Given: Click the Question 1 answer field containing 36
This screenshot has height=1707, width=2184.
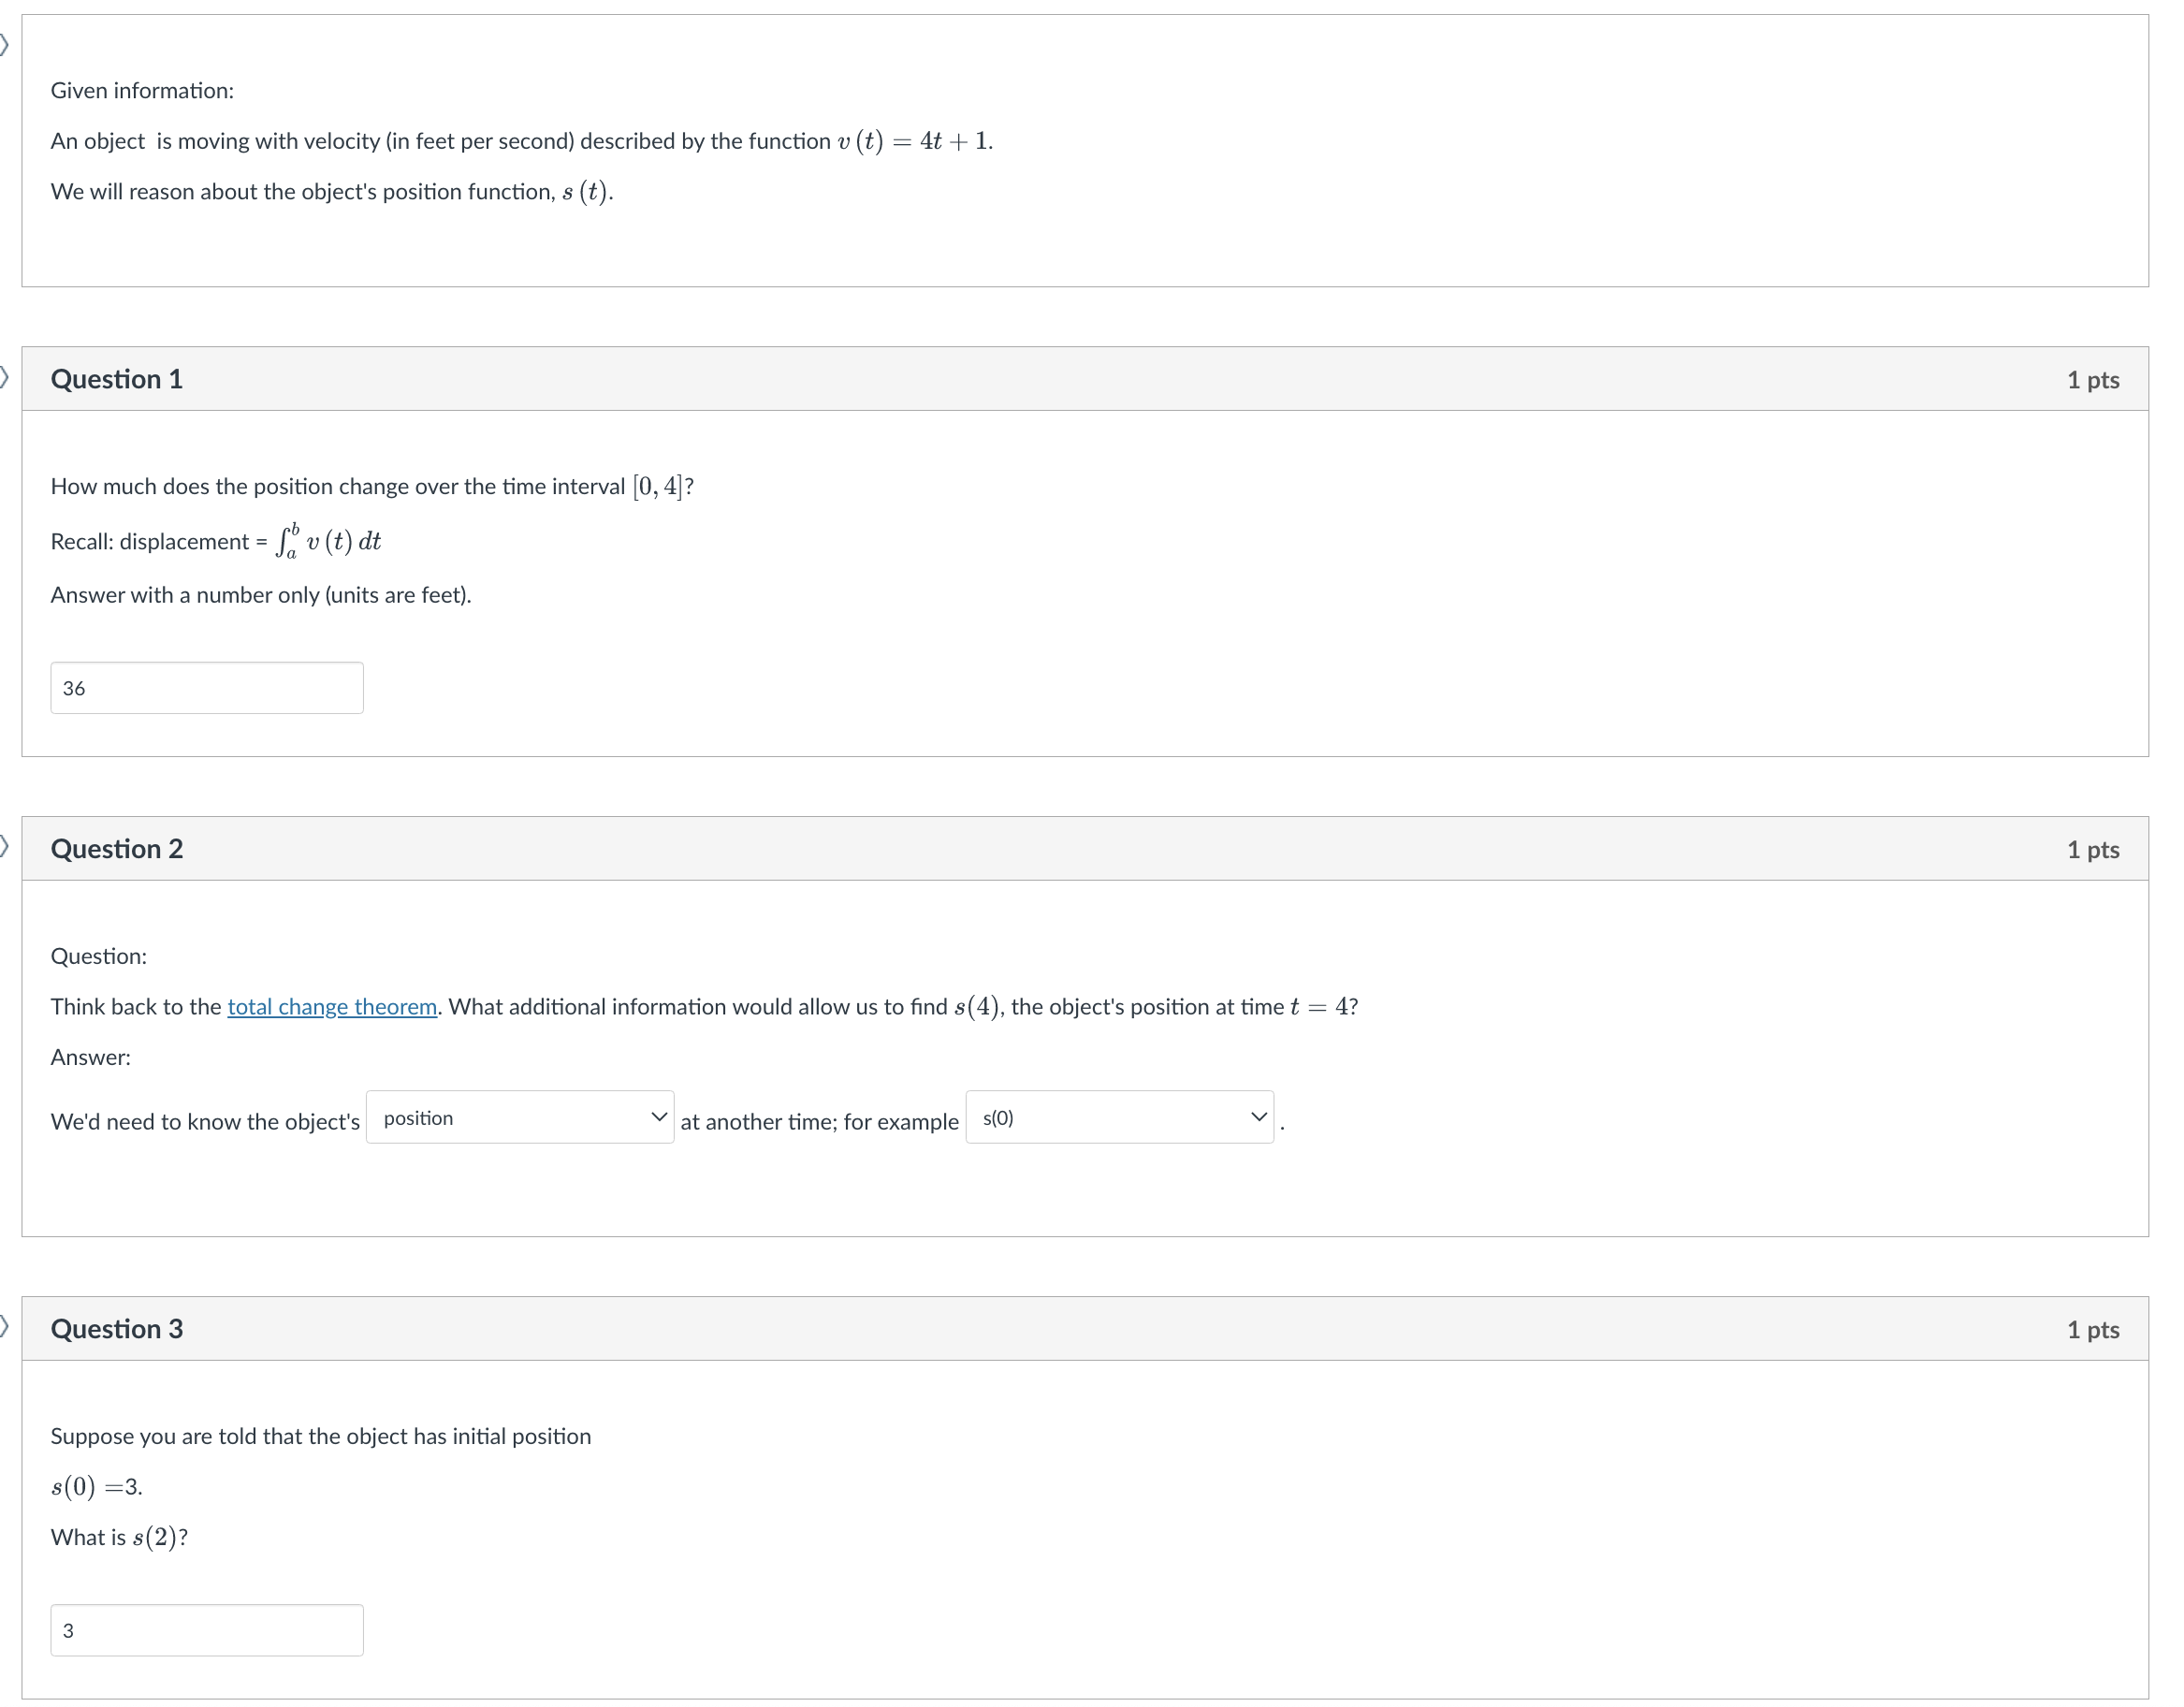Looking at the screenshot, I should [x=208, y=689].
